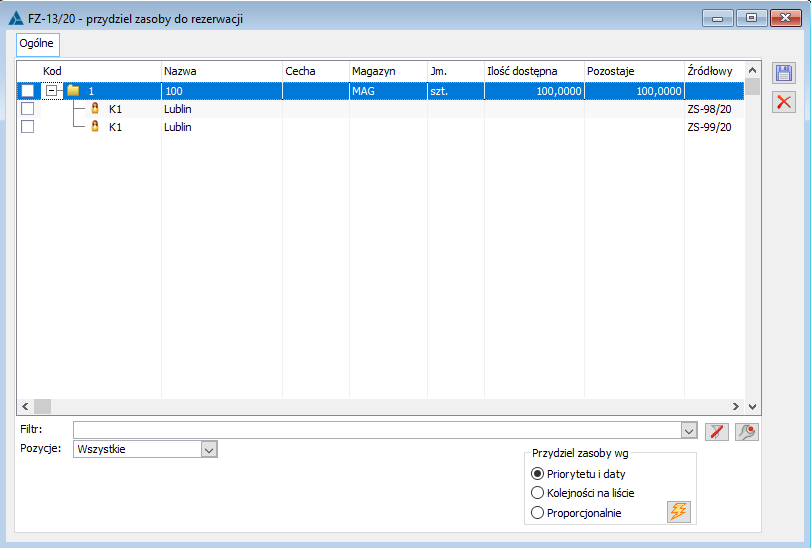Click the vertical scrollbar down arrow

[753, 406]
